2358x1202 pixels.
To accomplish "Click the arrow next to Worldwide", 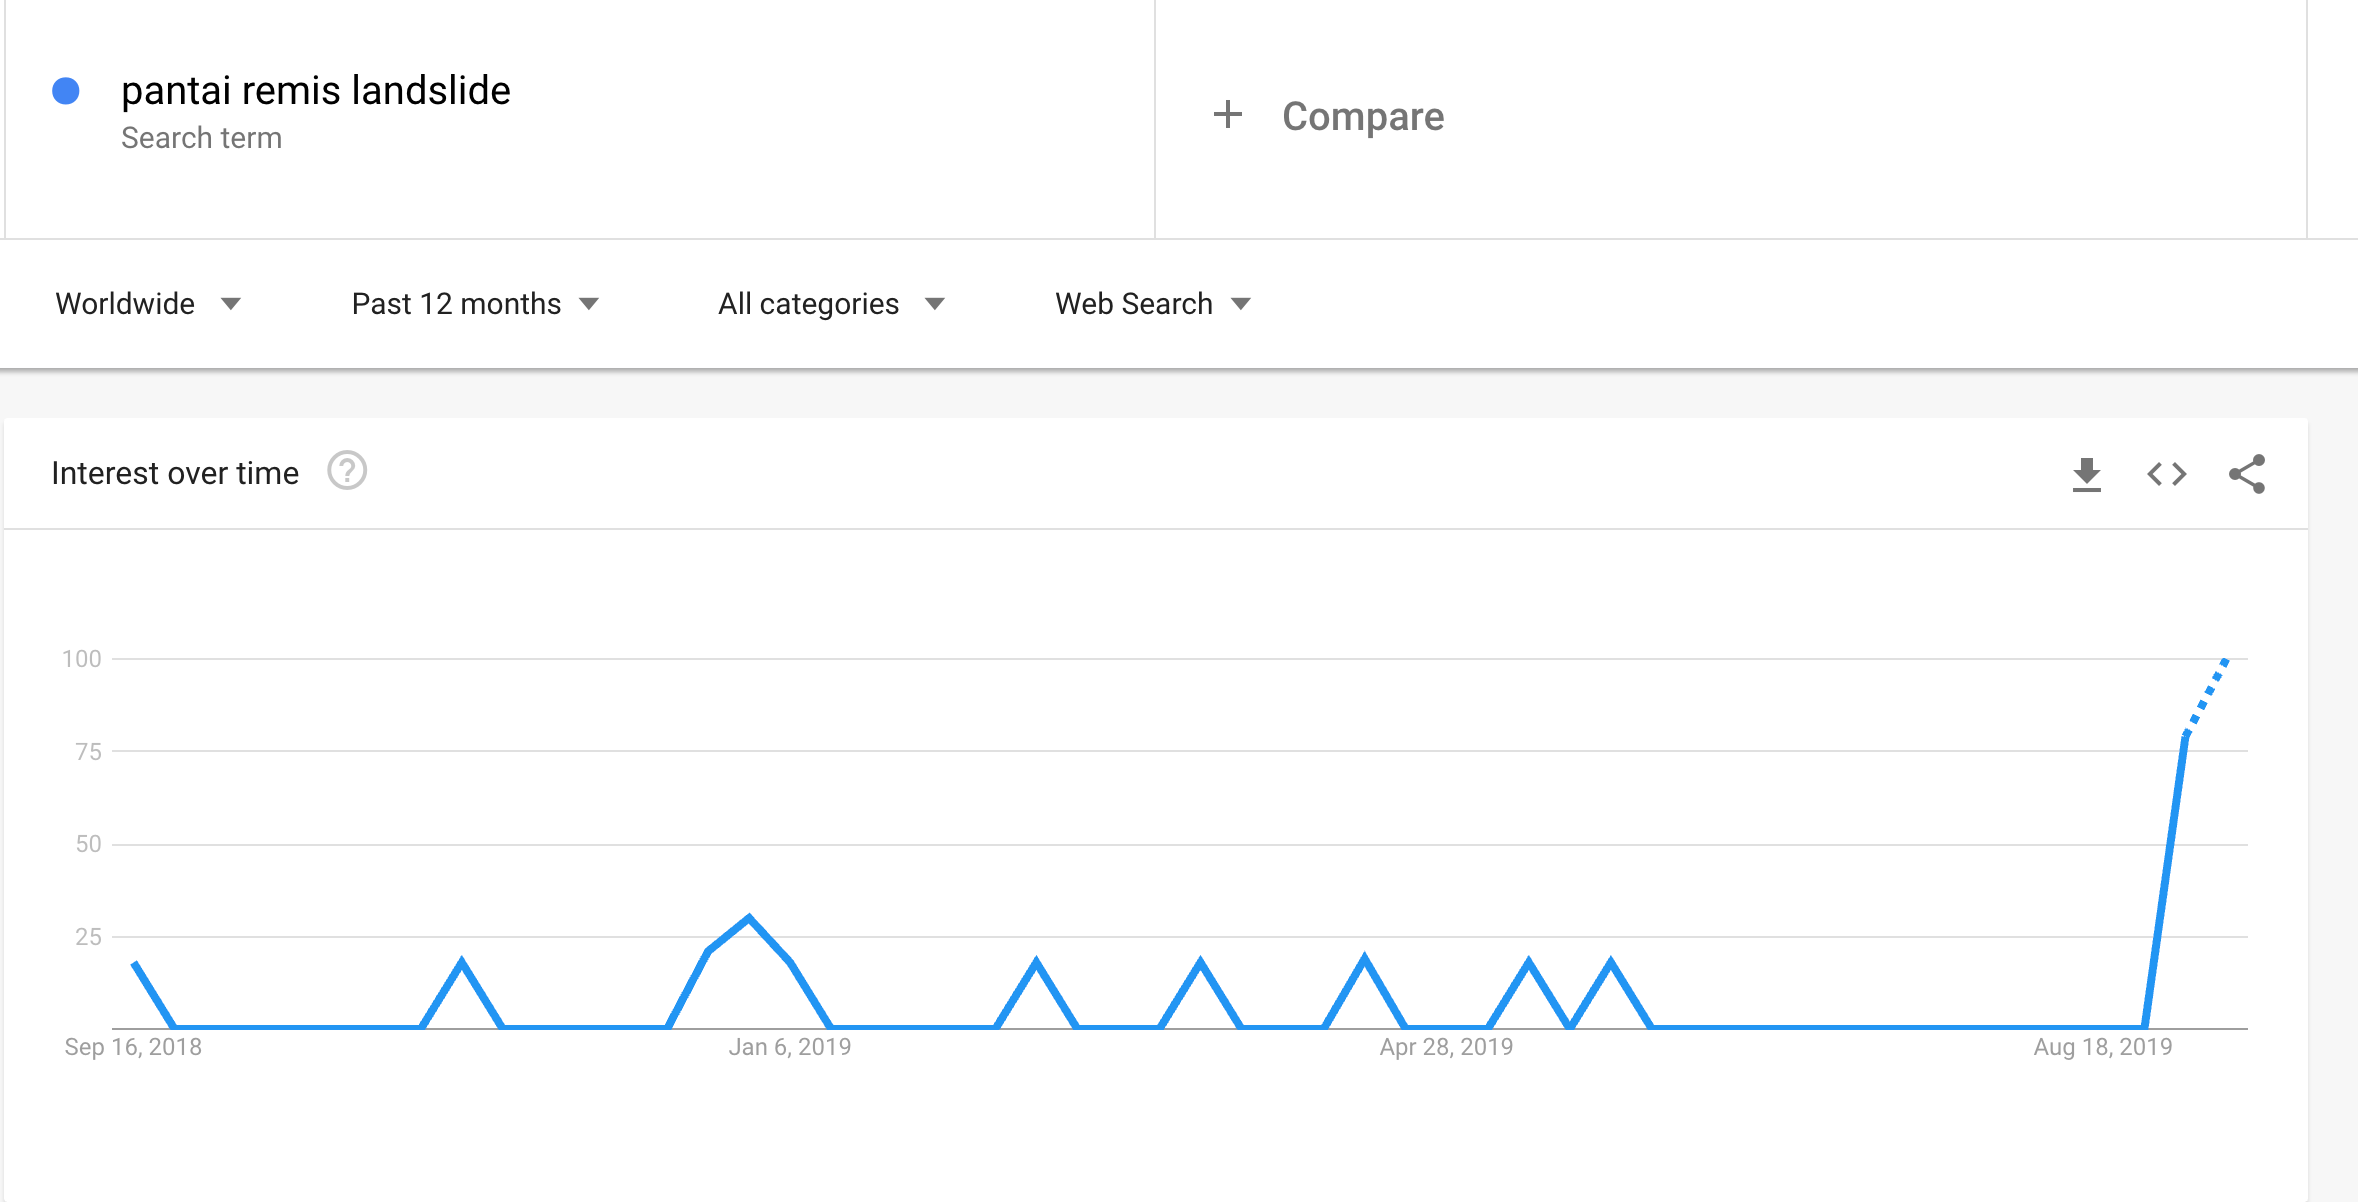I will [231, 304].
